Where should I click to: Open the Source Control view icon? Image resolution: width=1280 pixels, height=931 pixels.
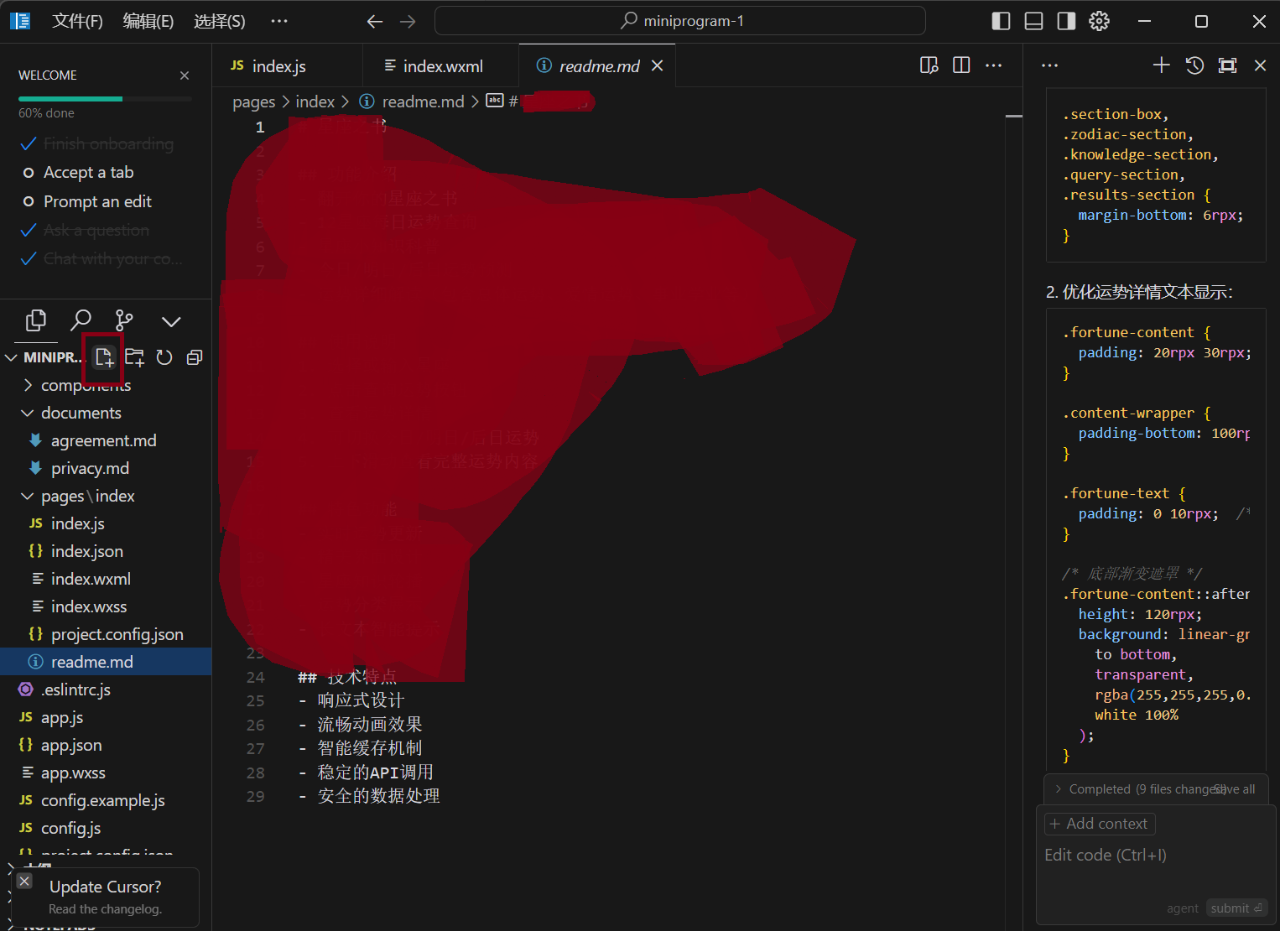124,320
